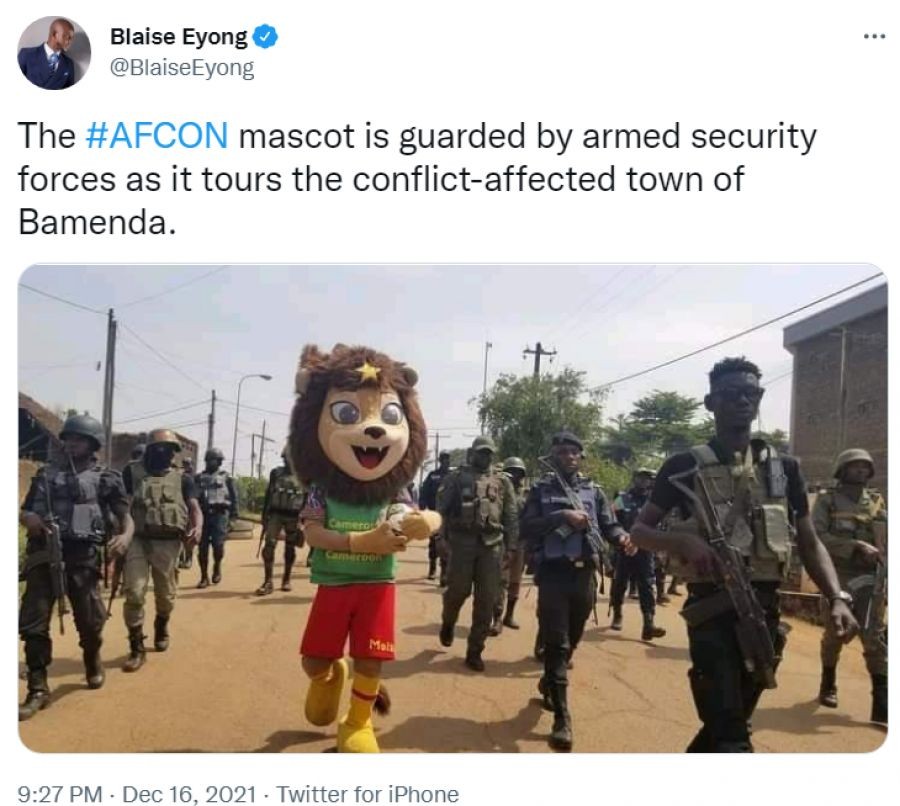Click the 9:27 PM timestamp
900x806 pixels.
click(60, 794)
